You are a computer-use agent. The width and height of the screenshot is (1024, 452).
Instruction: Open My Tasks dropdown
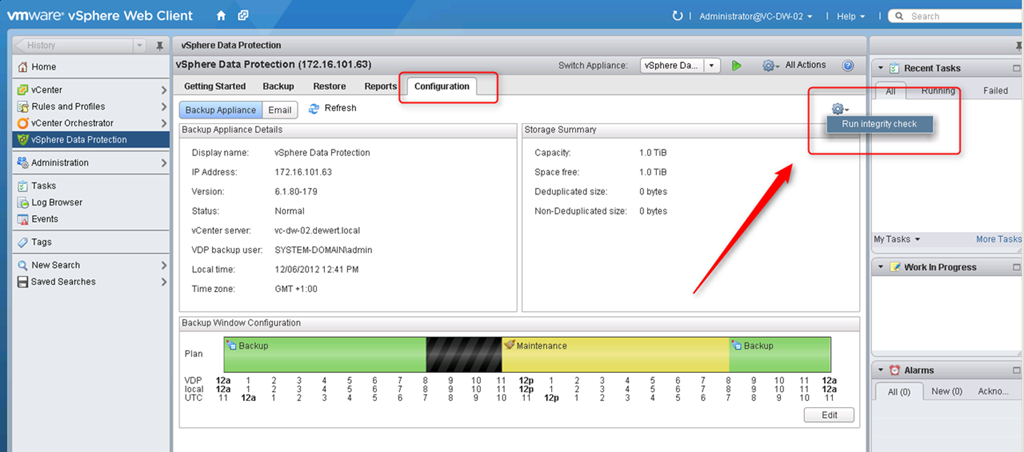(x=897, y=239)
